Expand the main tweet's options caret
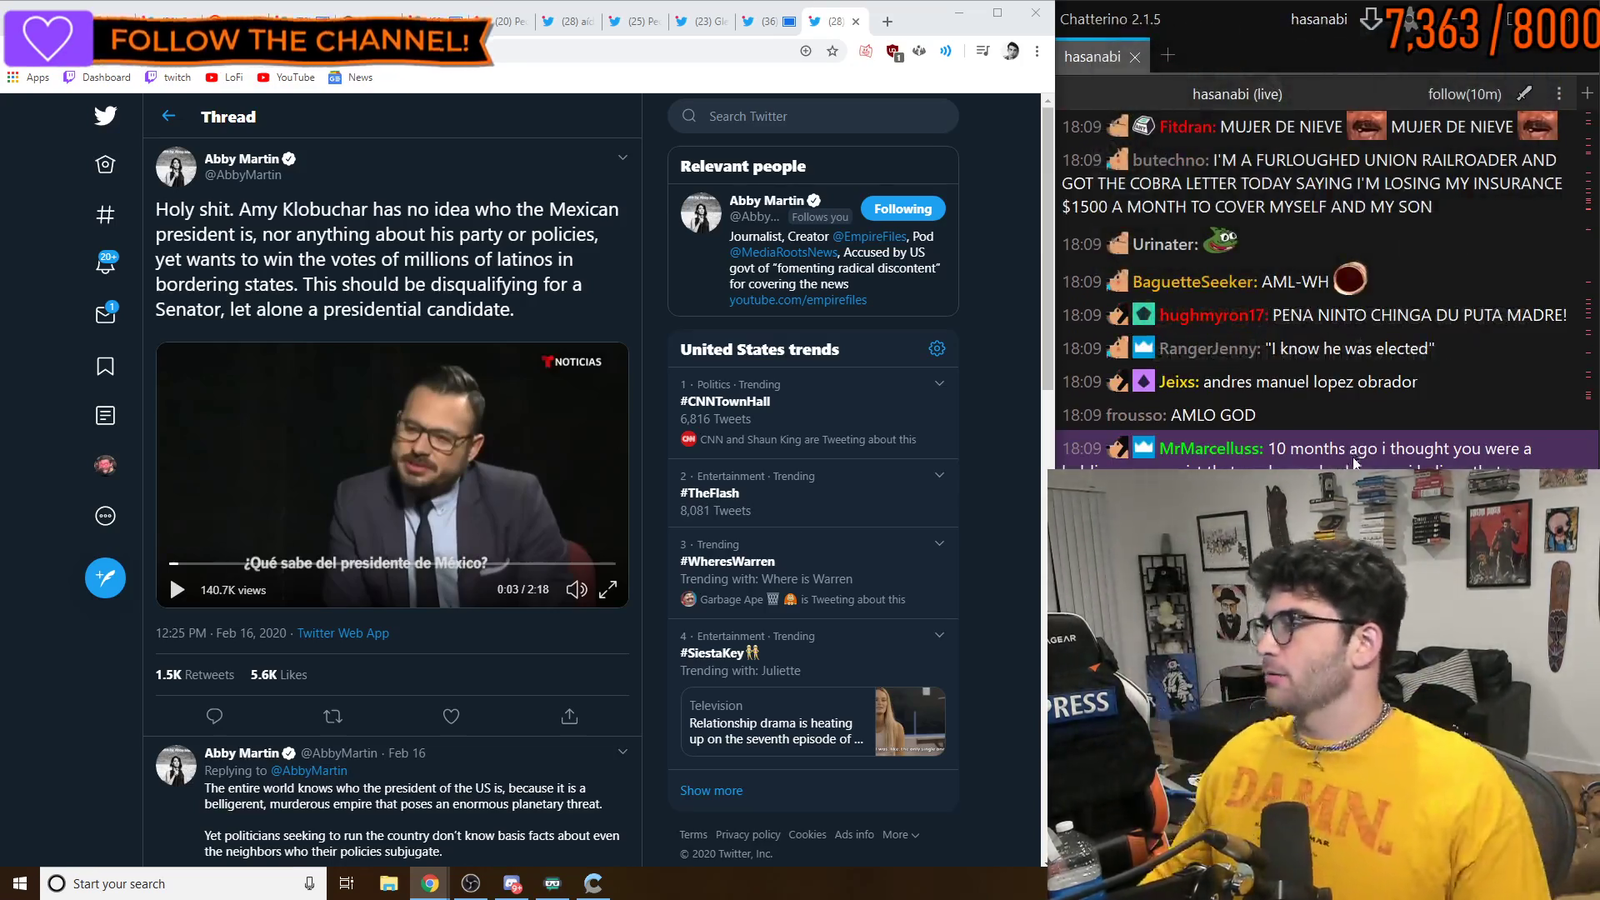This screenshot has height=900, width=1600. click(x=622, y=157)
